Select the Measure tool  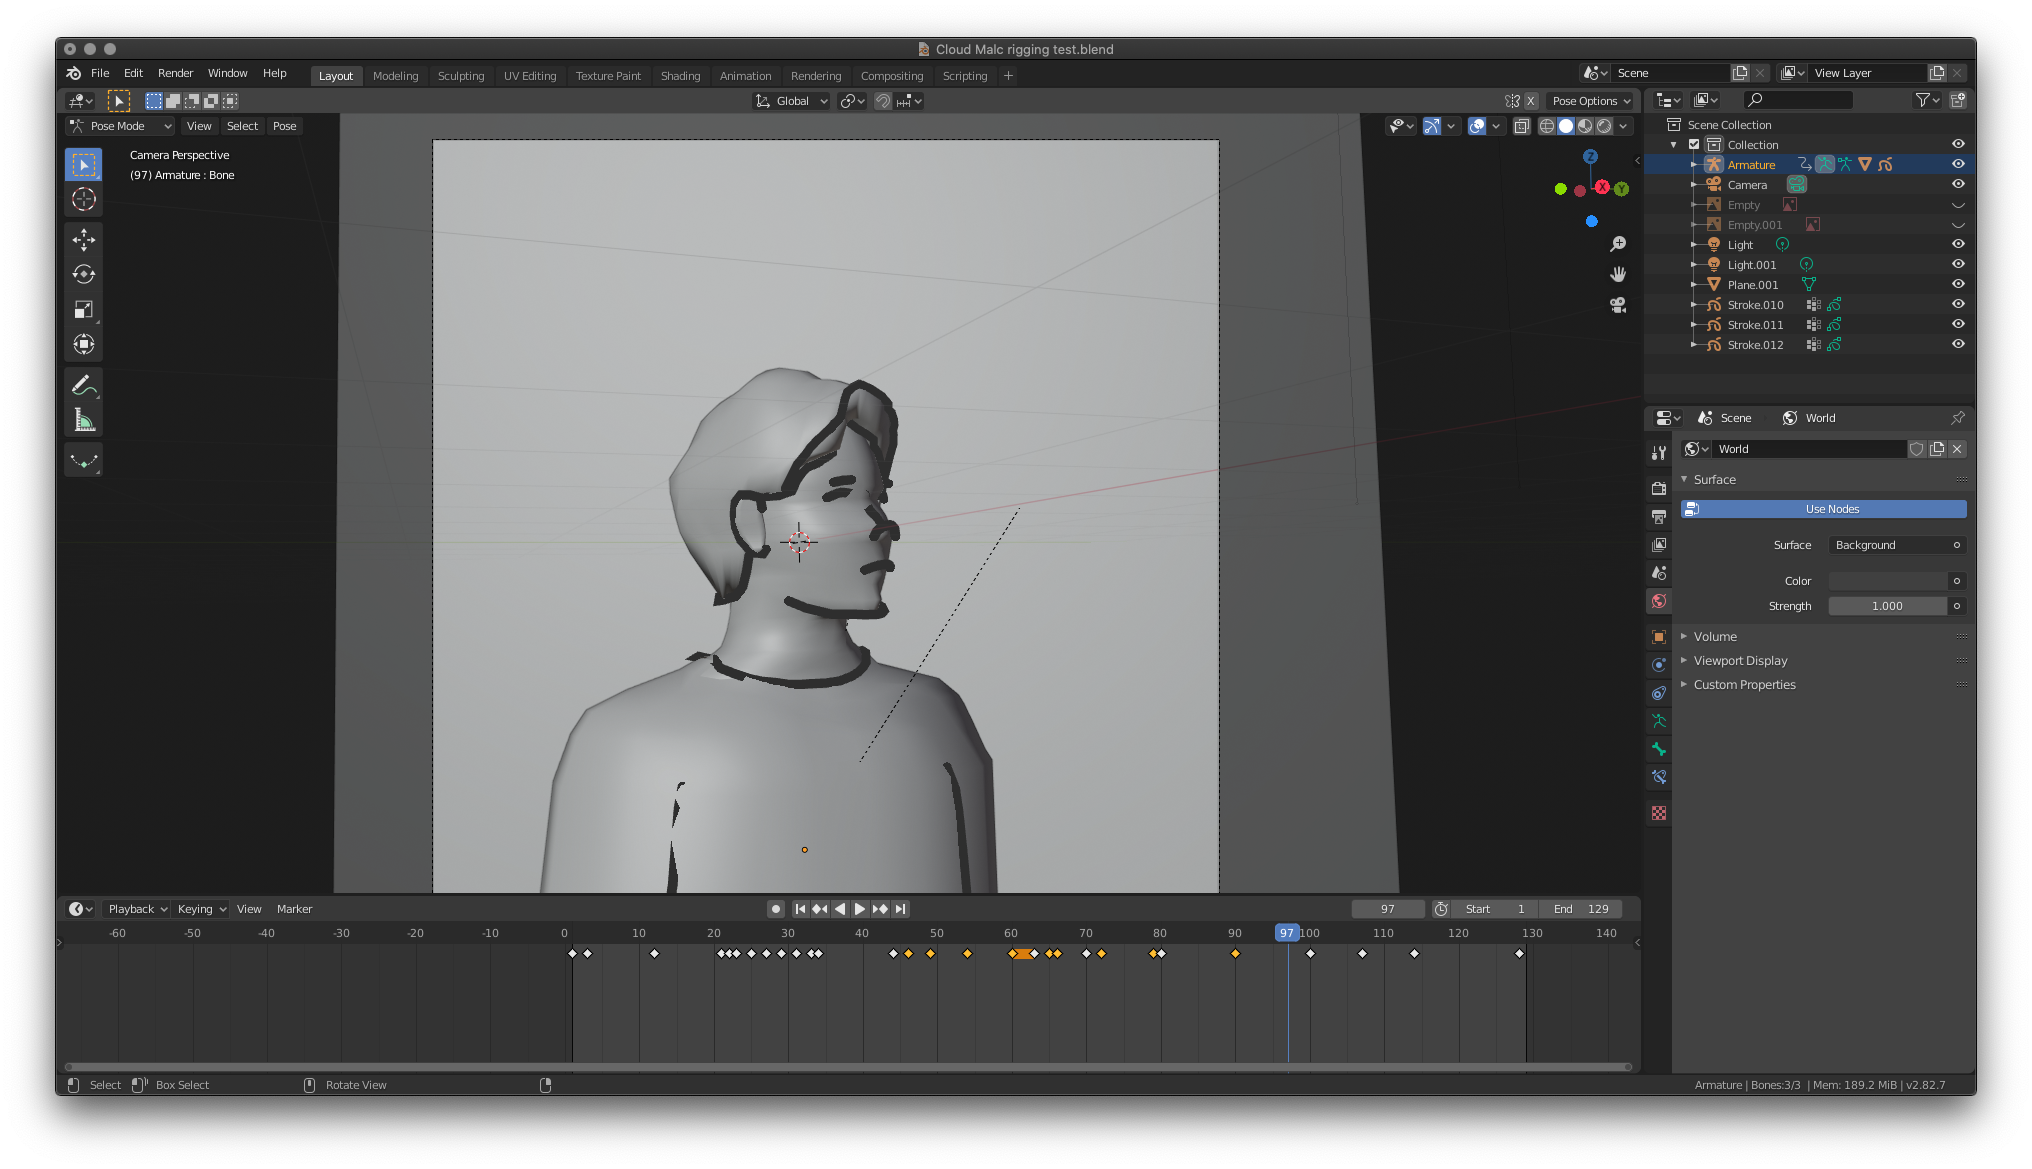click(83, 419)
